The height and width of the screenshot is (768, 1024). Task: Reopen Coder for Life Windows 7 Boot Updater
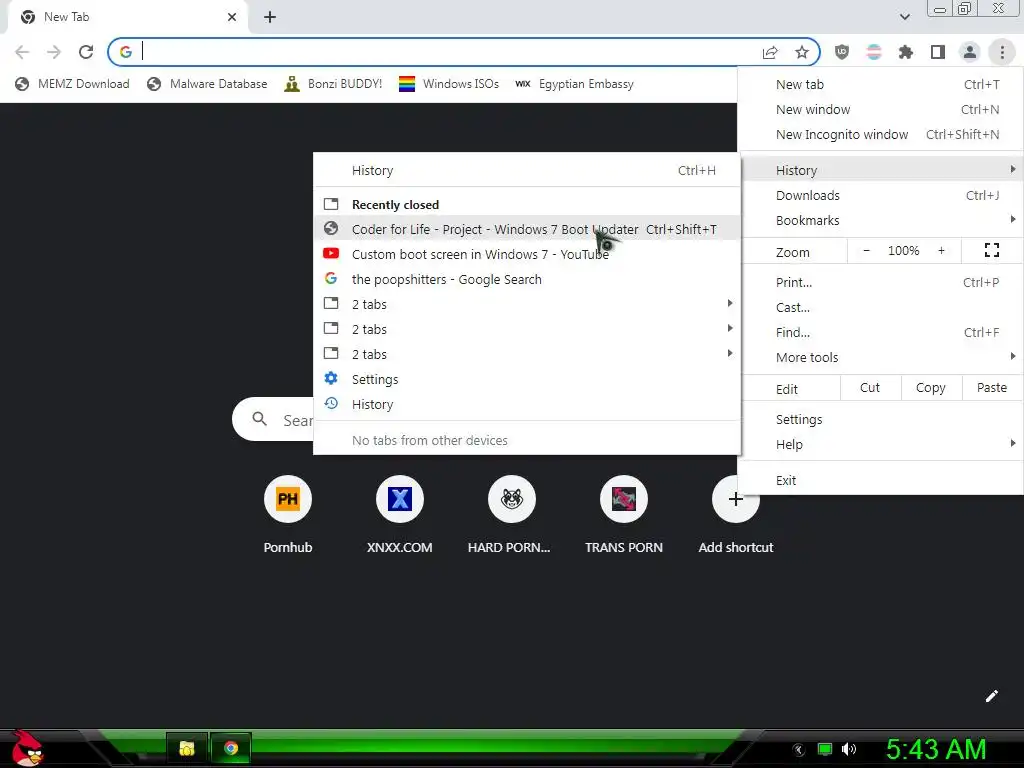point(527,229)
